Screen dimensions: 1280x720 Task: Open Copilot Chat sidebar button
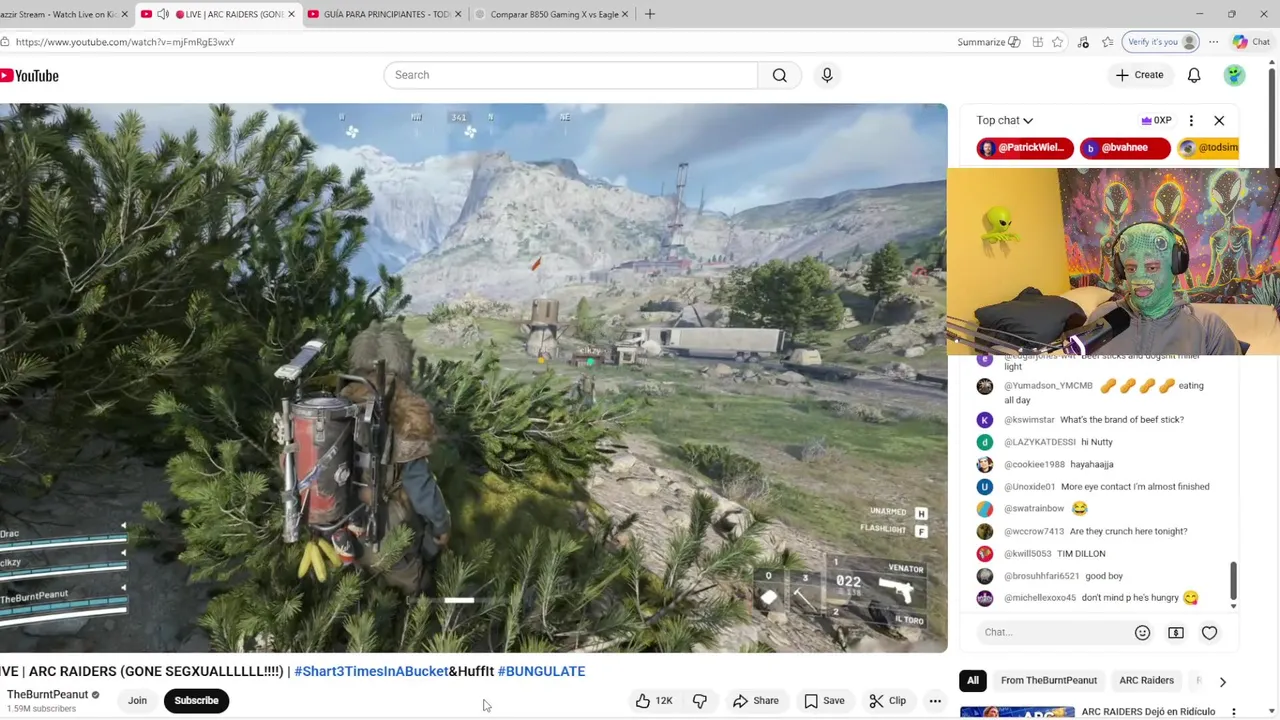point(1252,42)
